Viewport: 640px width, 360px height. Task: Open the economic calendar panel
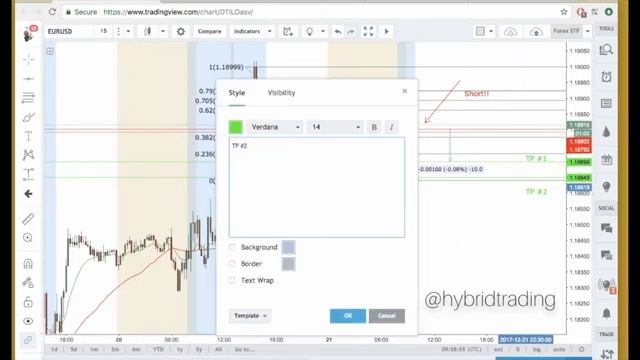607,160
